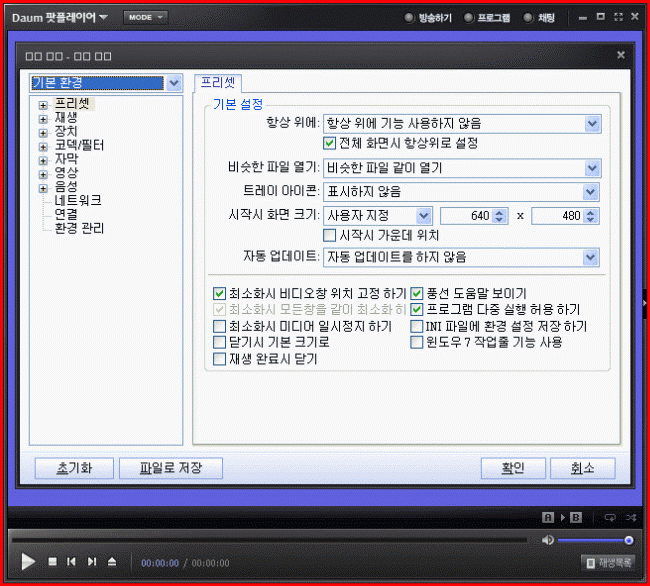Uncheck 전체 화면시 항상위로 설정 checkbox

pos(330,143)
